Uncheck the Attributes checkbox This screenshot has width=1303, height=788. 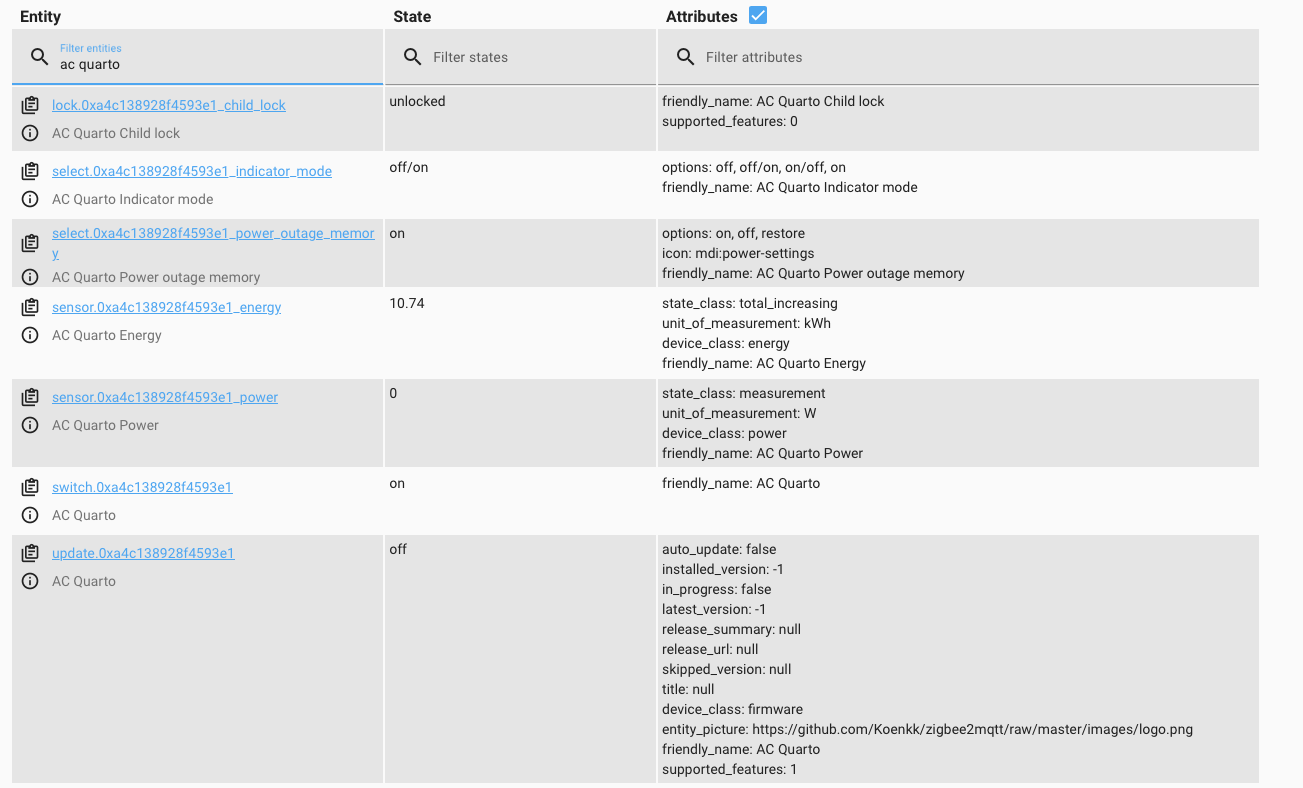(x=758, y=15)
